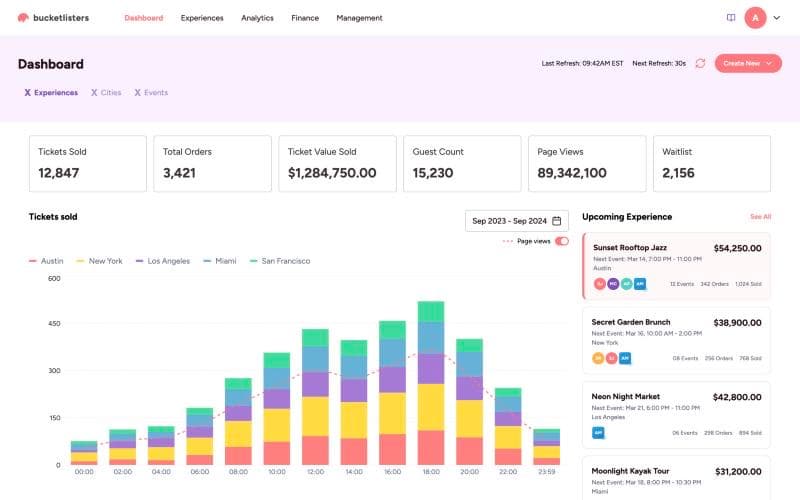Click the user avatar labeled A

point(755,18)
